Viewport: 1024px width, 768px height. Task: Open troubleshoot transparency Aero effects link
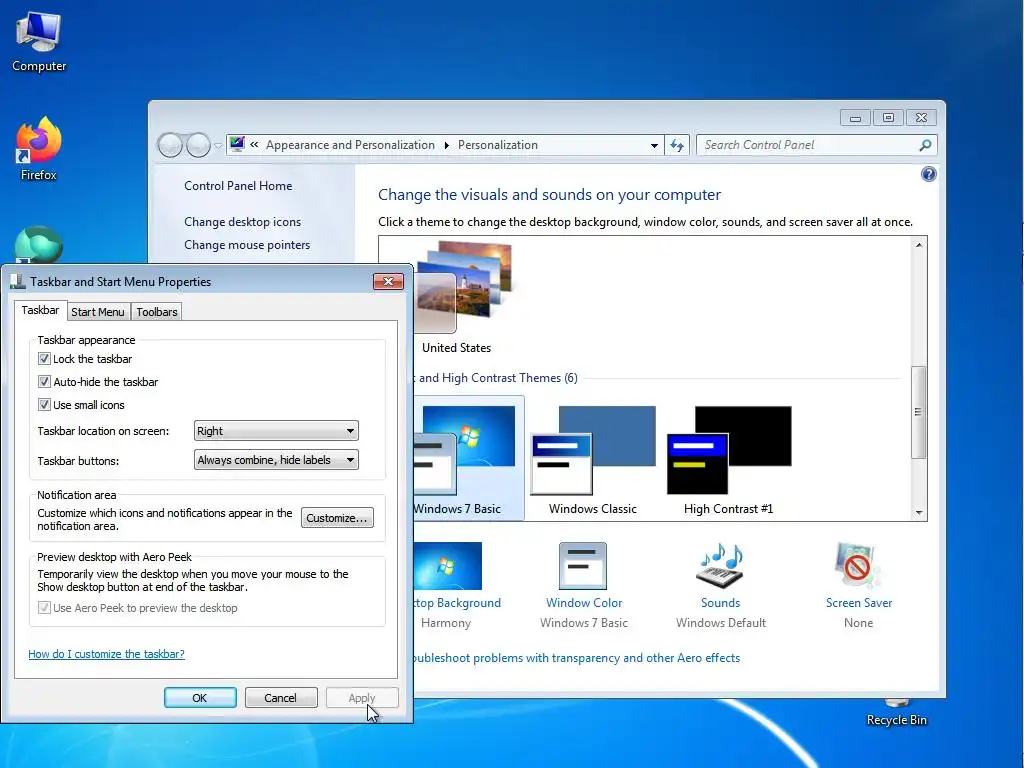point(577,658)
